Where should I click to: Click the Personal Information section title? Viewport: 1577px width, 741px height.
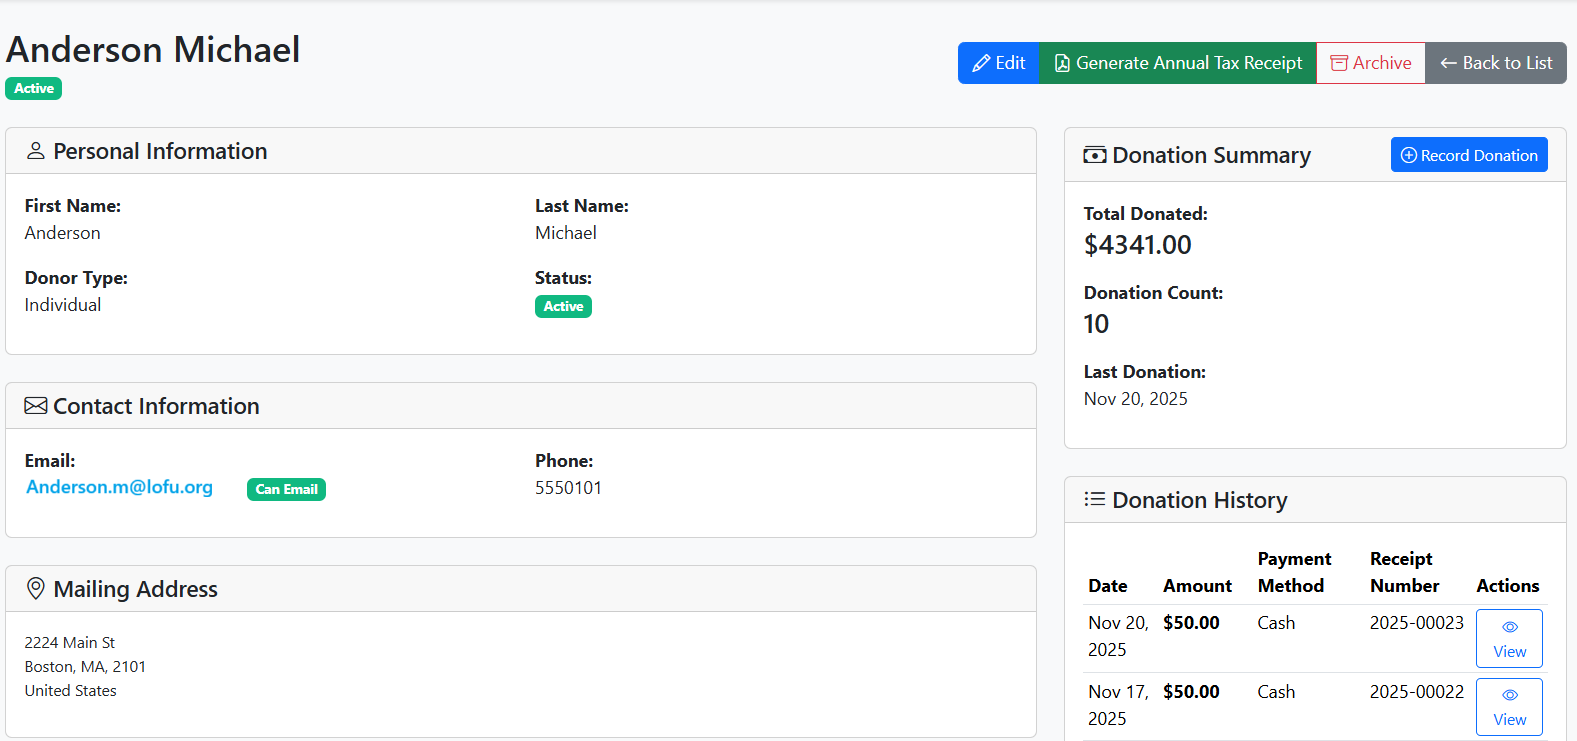pyautogui.click(x=160, y=151)
